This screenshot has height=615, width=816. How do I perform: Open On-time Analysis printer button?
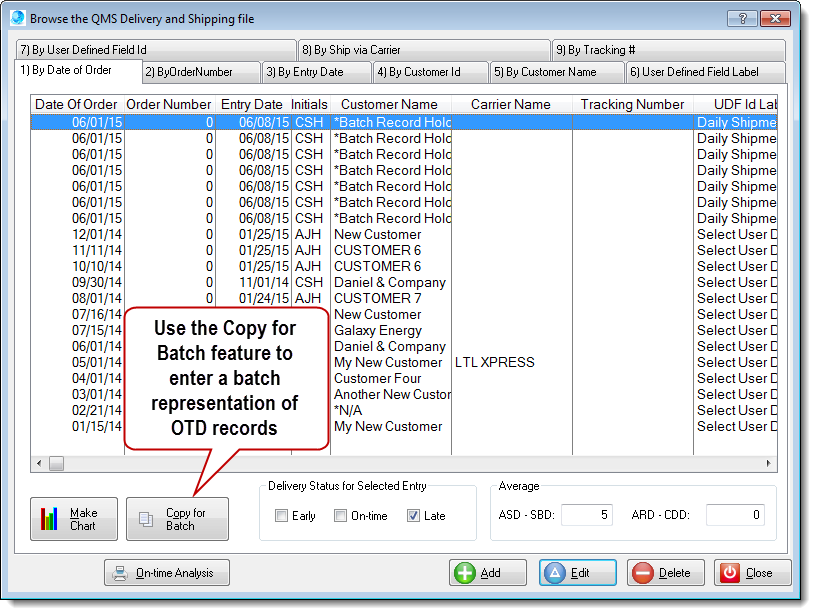point(167,573)
